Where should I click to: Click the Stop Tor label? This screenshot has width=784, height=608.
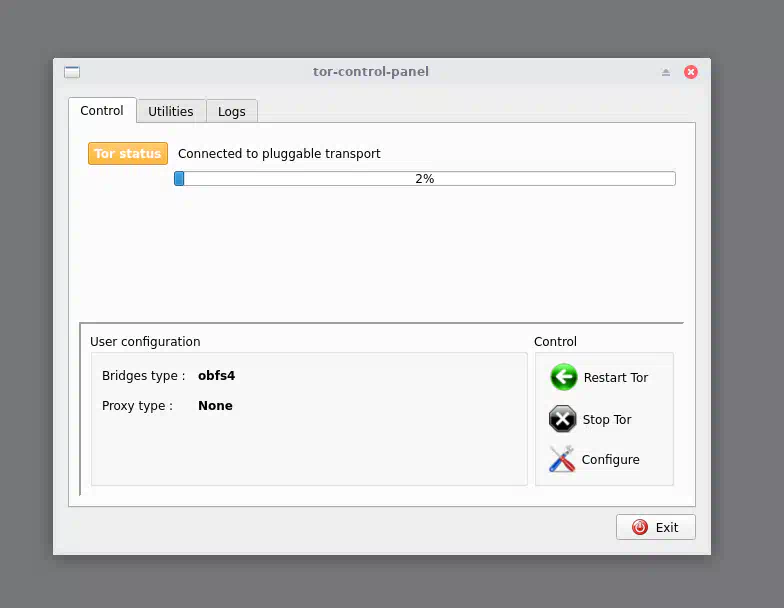(607, 420)
